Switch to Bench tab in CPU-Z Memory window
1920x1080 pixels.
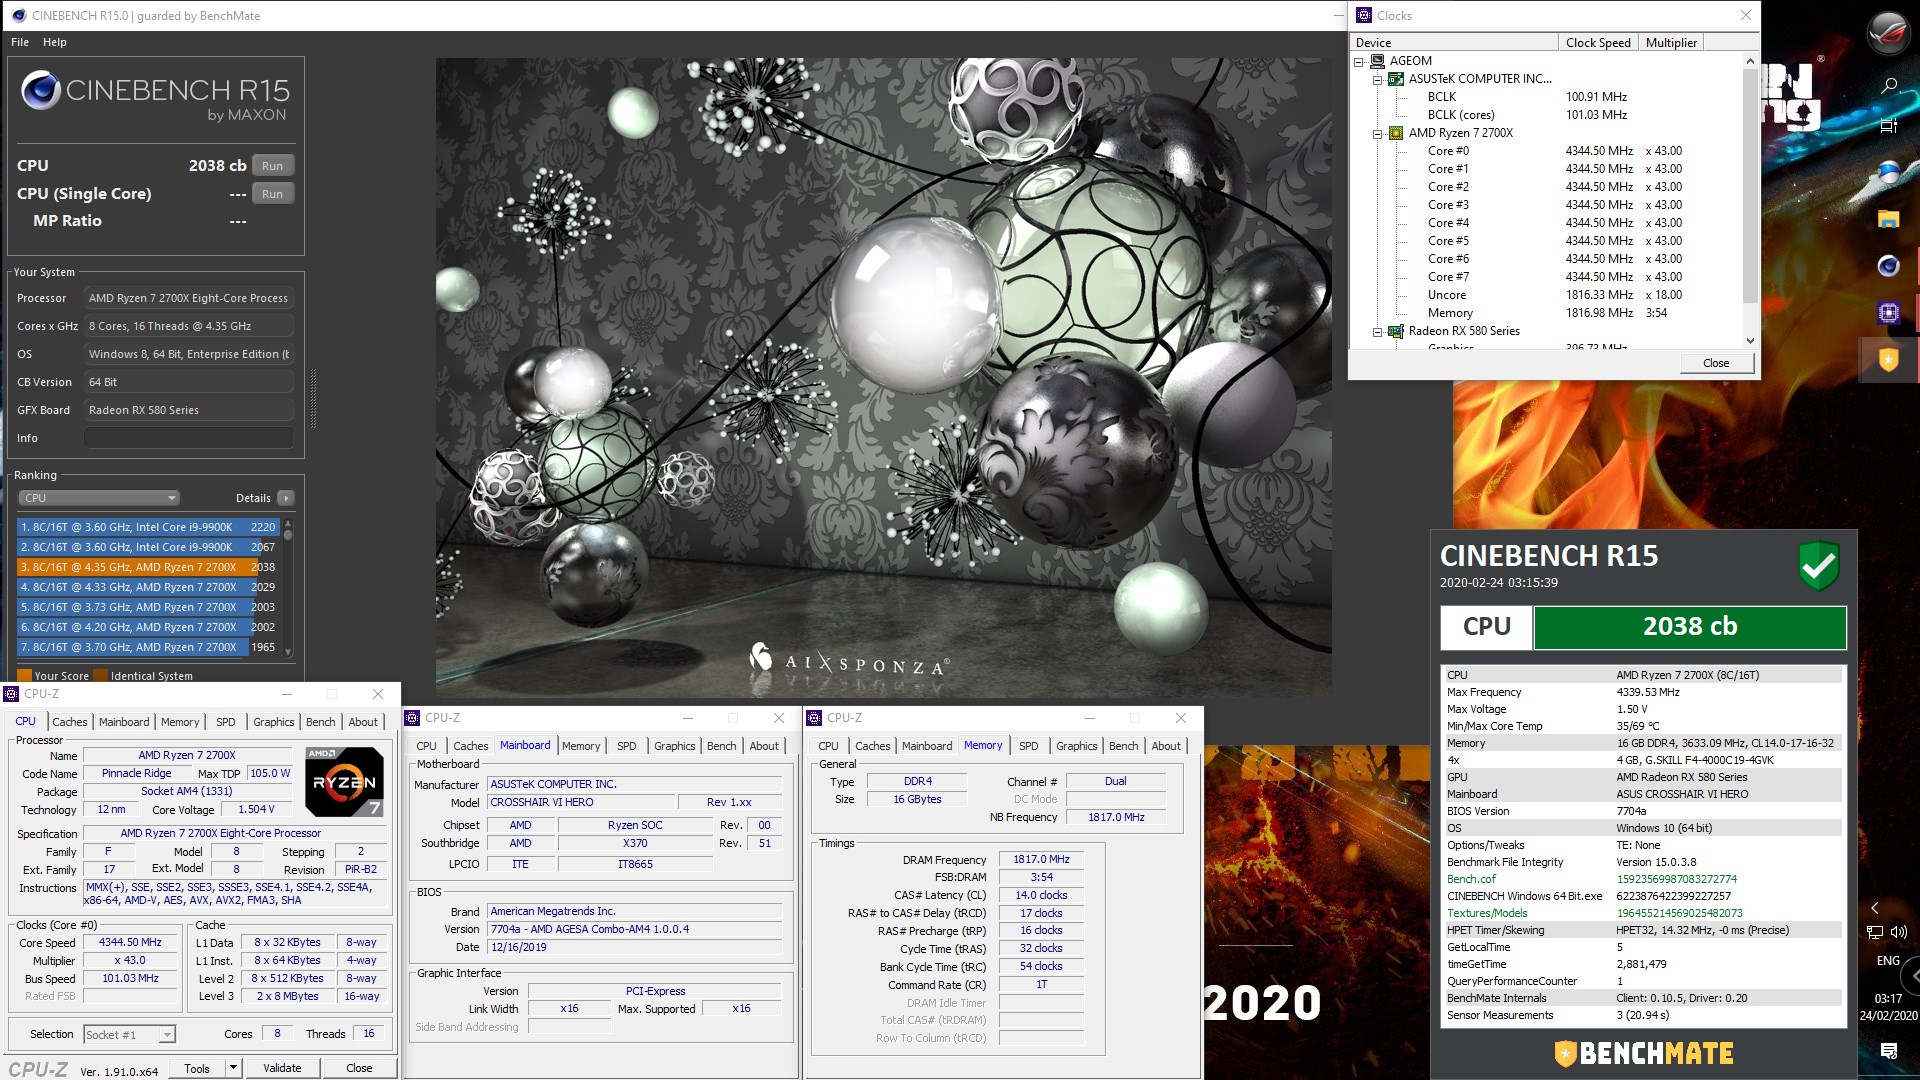(x=1123, y=746)
